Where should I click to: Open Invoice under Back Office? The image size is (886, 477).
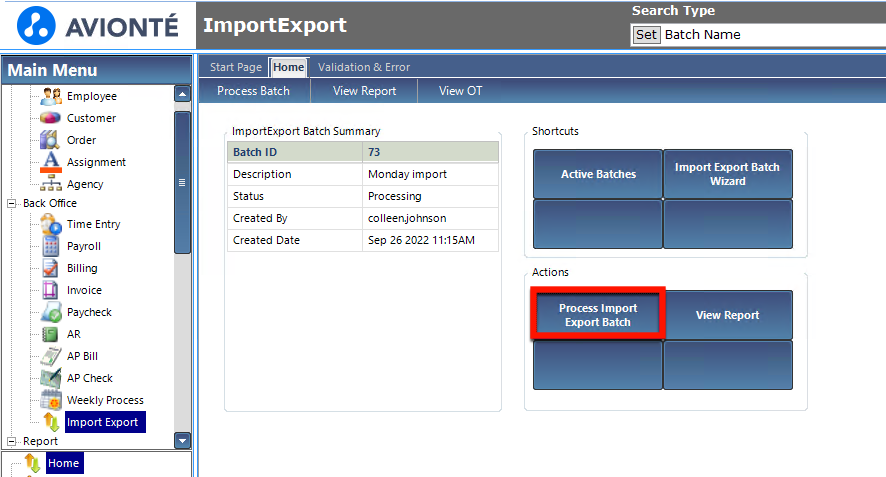(x=84, y=290)
